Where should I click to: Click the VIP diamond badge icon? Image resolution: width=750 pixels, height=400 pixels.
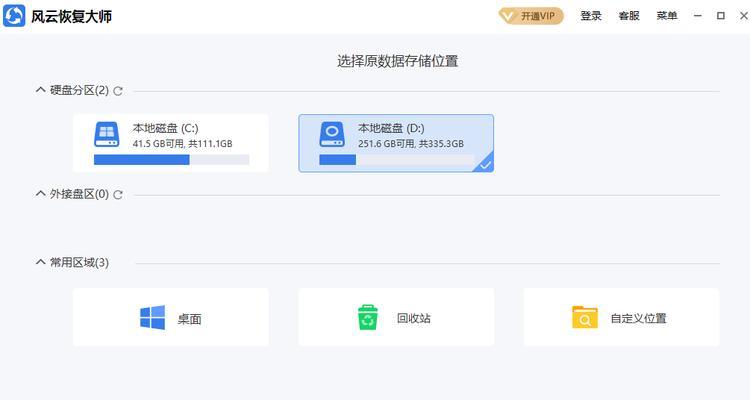[x=508, y=16]
